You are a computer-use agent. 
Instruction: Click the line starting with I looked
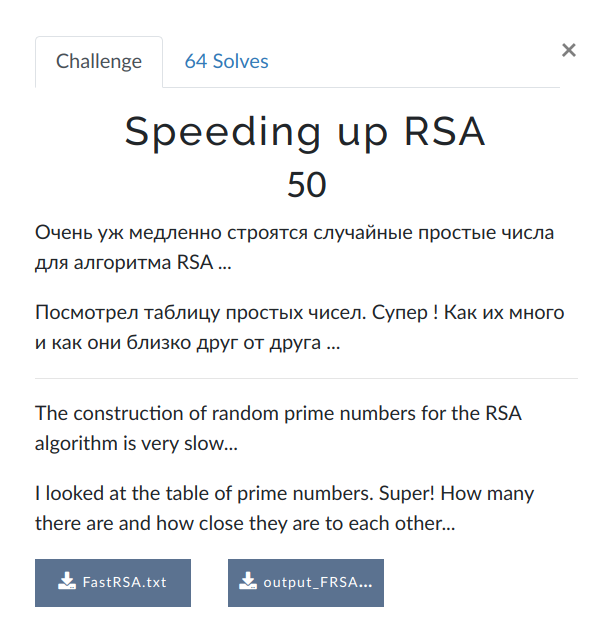point(284,494)
